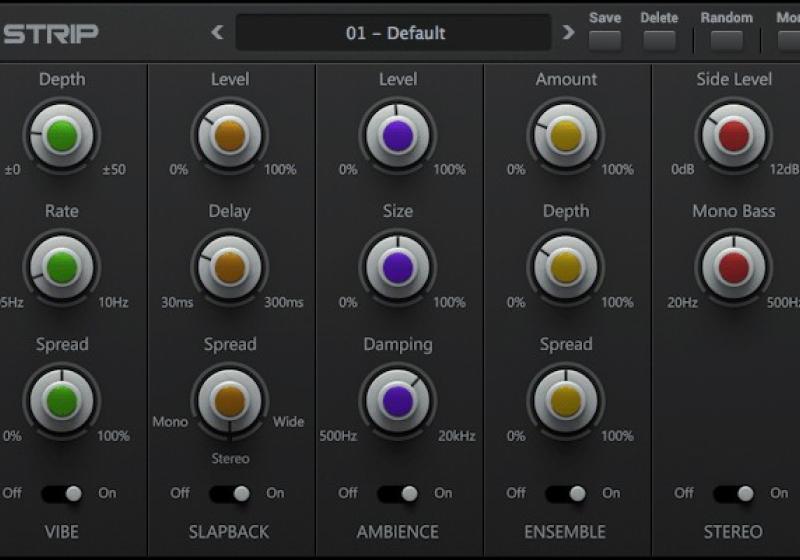800x560 pixels.
Task: Click the yellow Ensemble Amount knob
Action: [565, 135]
